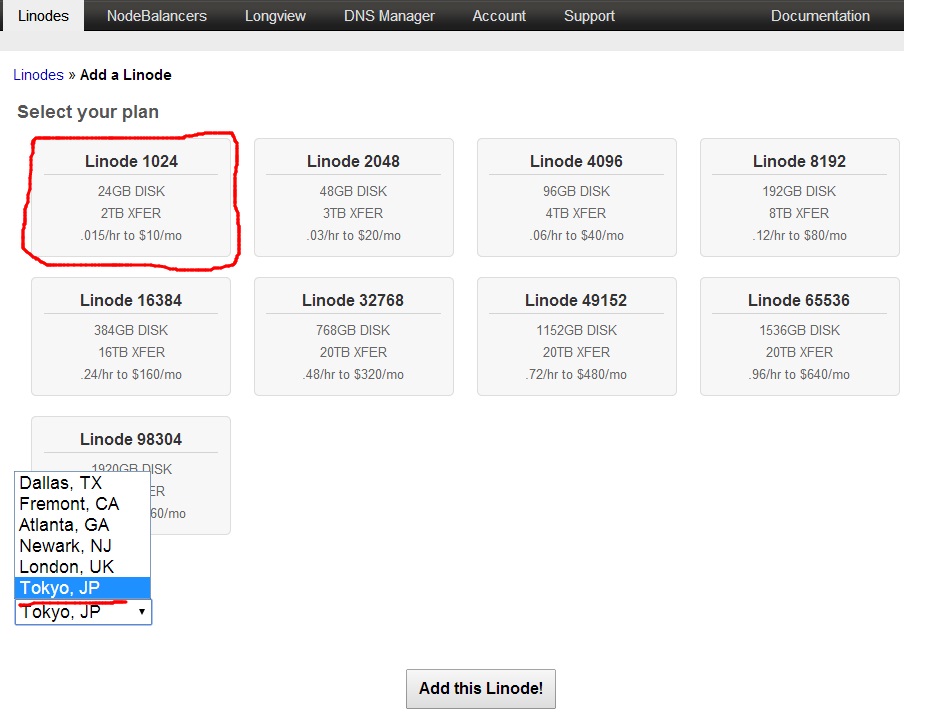This screenshot has height=722, width=936.
Task: Switch to NodeBalancers tab
Action: pyautogui.click(x=156, y=16)
